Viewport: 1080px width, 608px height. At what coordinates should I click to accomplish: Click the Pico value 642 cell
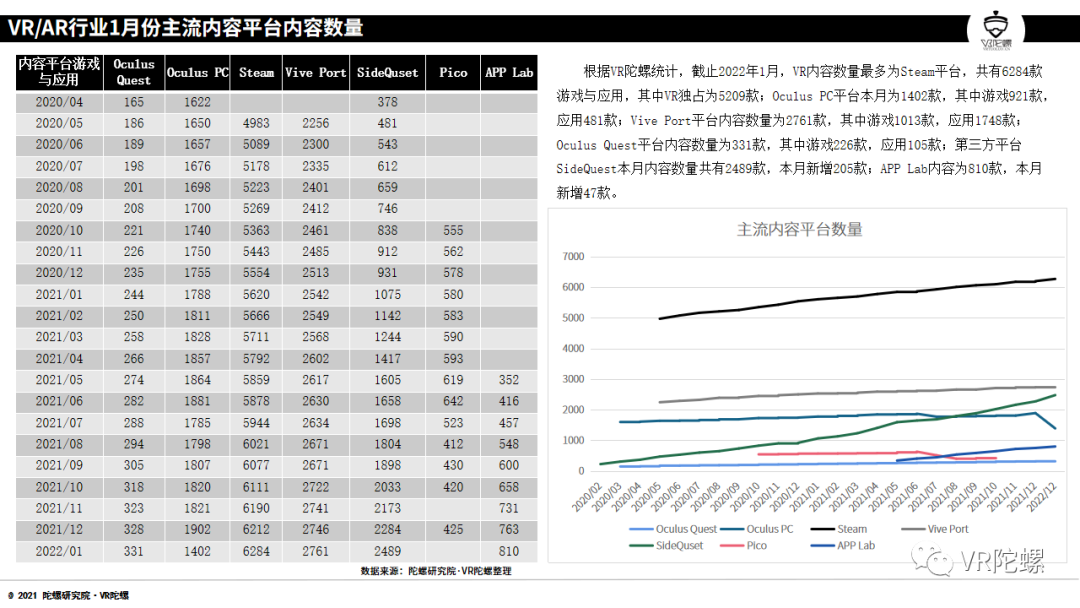pyautogui.click(x=453, y=401)
